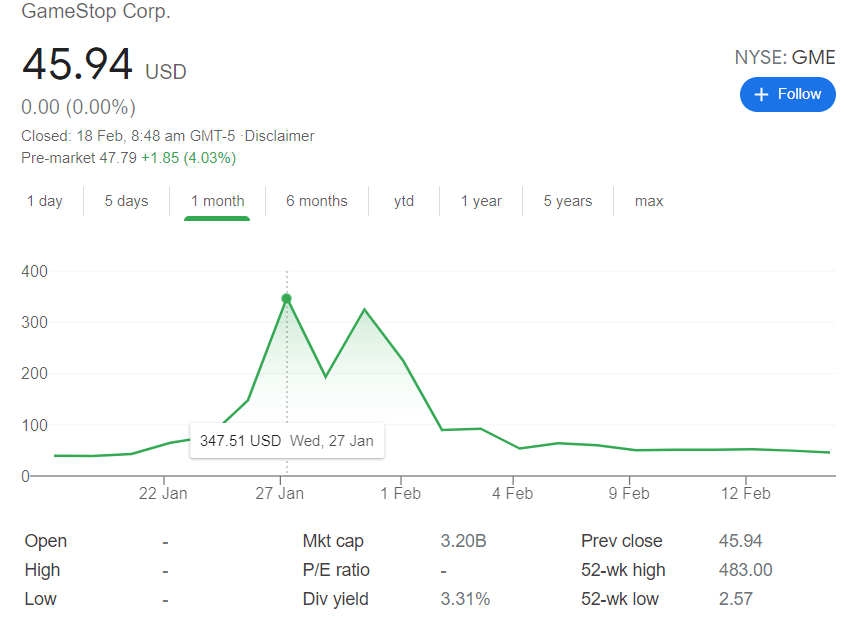Image resolution: width=846 pixels, height=618 pixels.
Task: Click the plus icon on Follow button
Action: [x=762, y=94]
